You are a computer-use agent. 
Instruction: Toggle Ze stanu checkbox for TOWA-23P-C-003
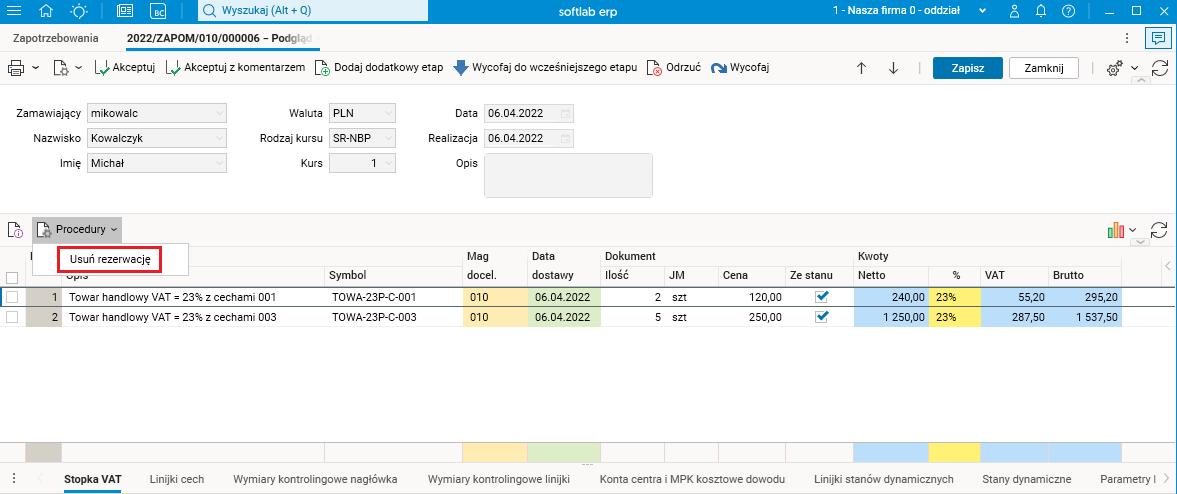click(823, 316)
